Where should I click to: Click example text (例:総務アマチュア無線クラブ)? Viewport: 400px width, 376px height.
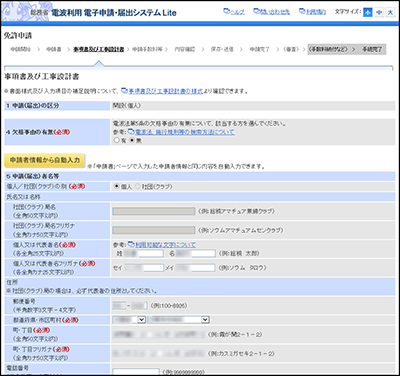pos(236,211)
